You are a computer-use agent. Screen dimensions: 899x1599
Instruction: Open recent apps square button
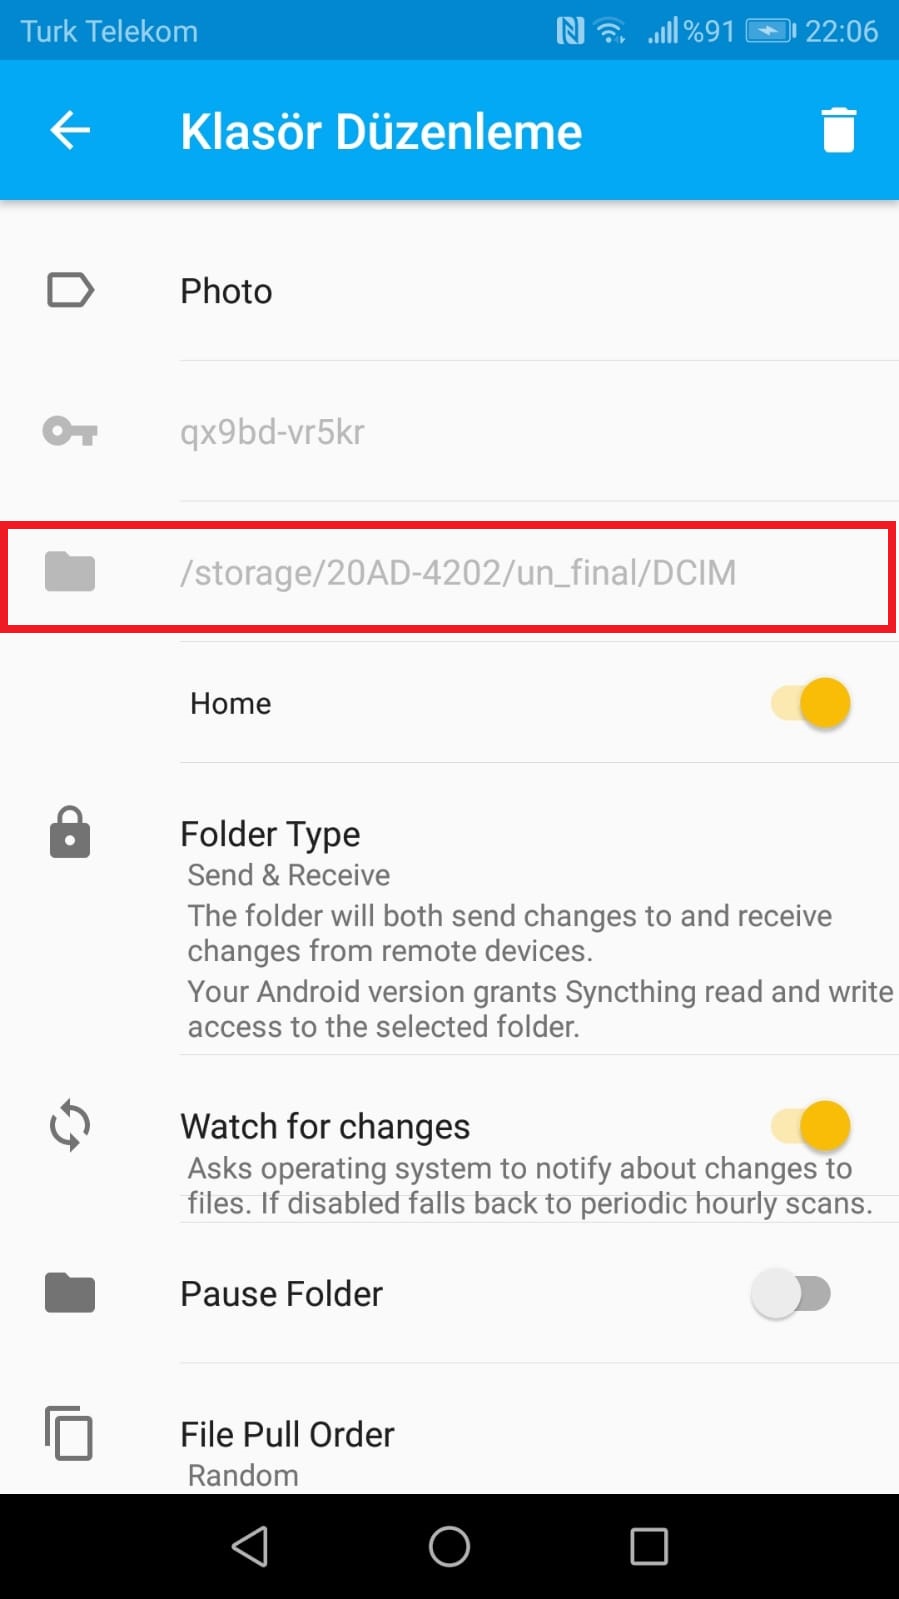click(649, 1546)
